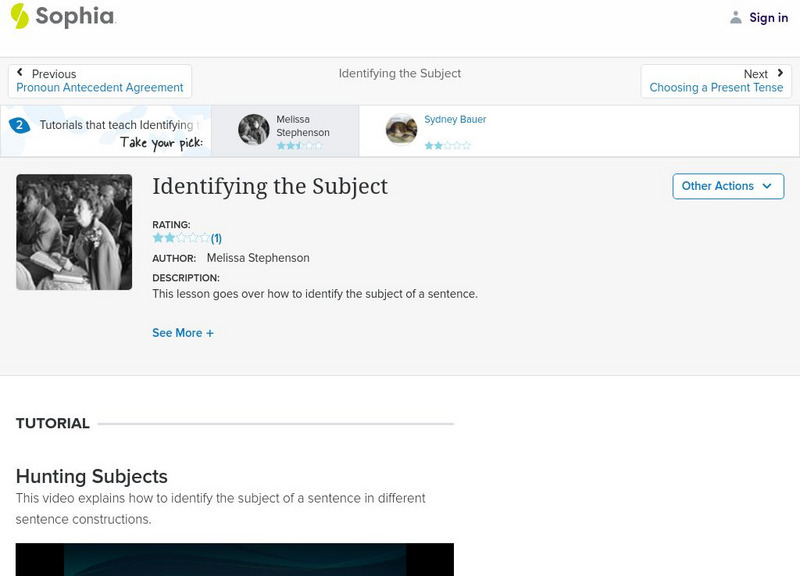Click the Hunting Subjects heading
The width and height of the screenshot is (800, 576).
pyautogui.click(x=92, y=476)
